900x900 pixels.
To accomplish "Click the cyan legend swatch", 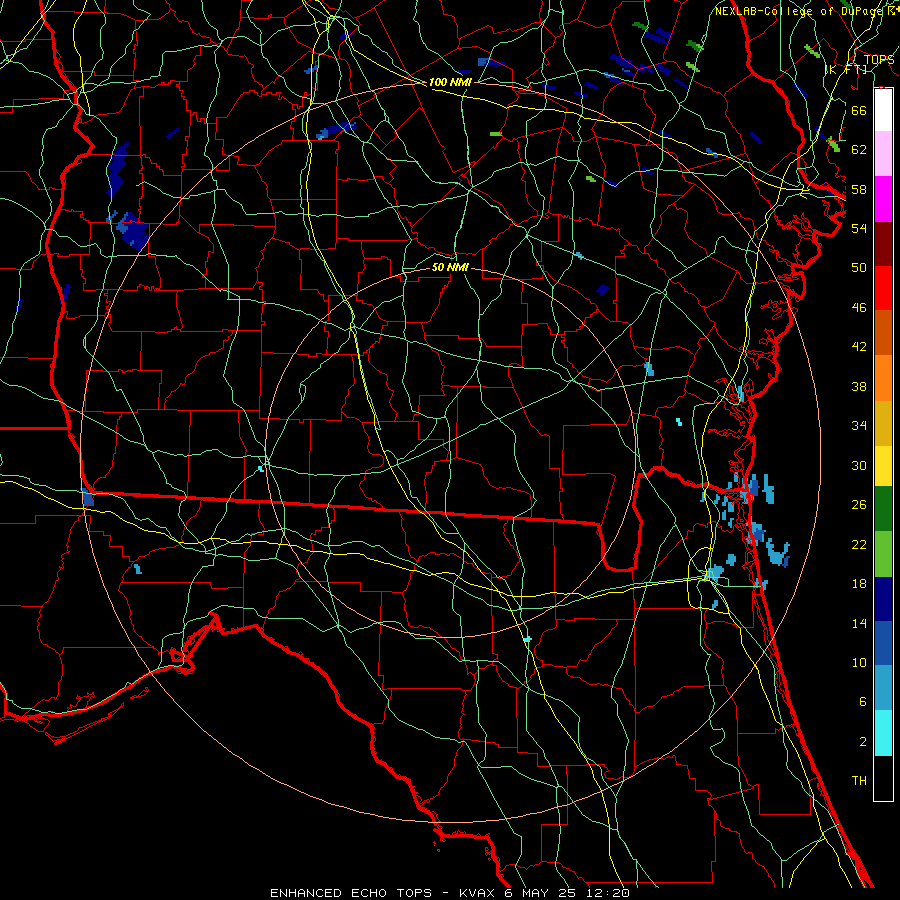I will click(883, 733).
